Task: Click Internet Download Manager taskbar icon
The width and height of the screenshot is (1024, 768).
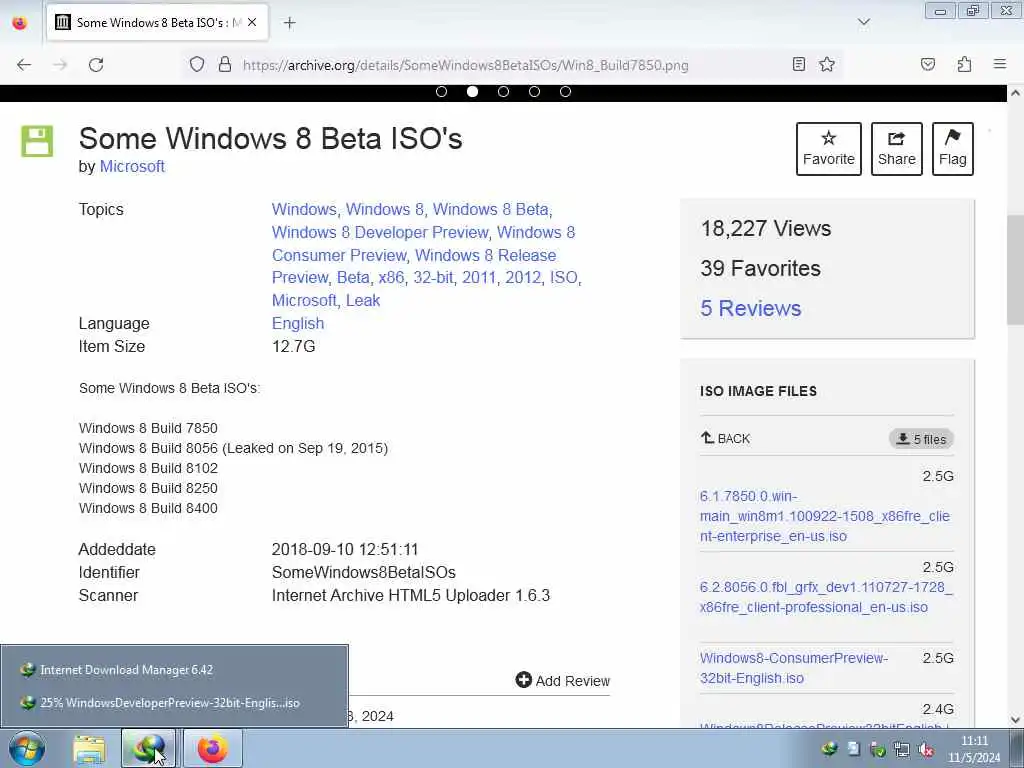Action: [x=150, y=748]
